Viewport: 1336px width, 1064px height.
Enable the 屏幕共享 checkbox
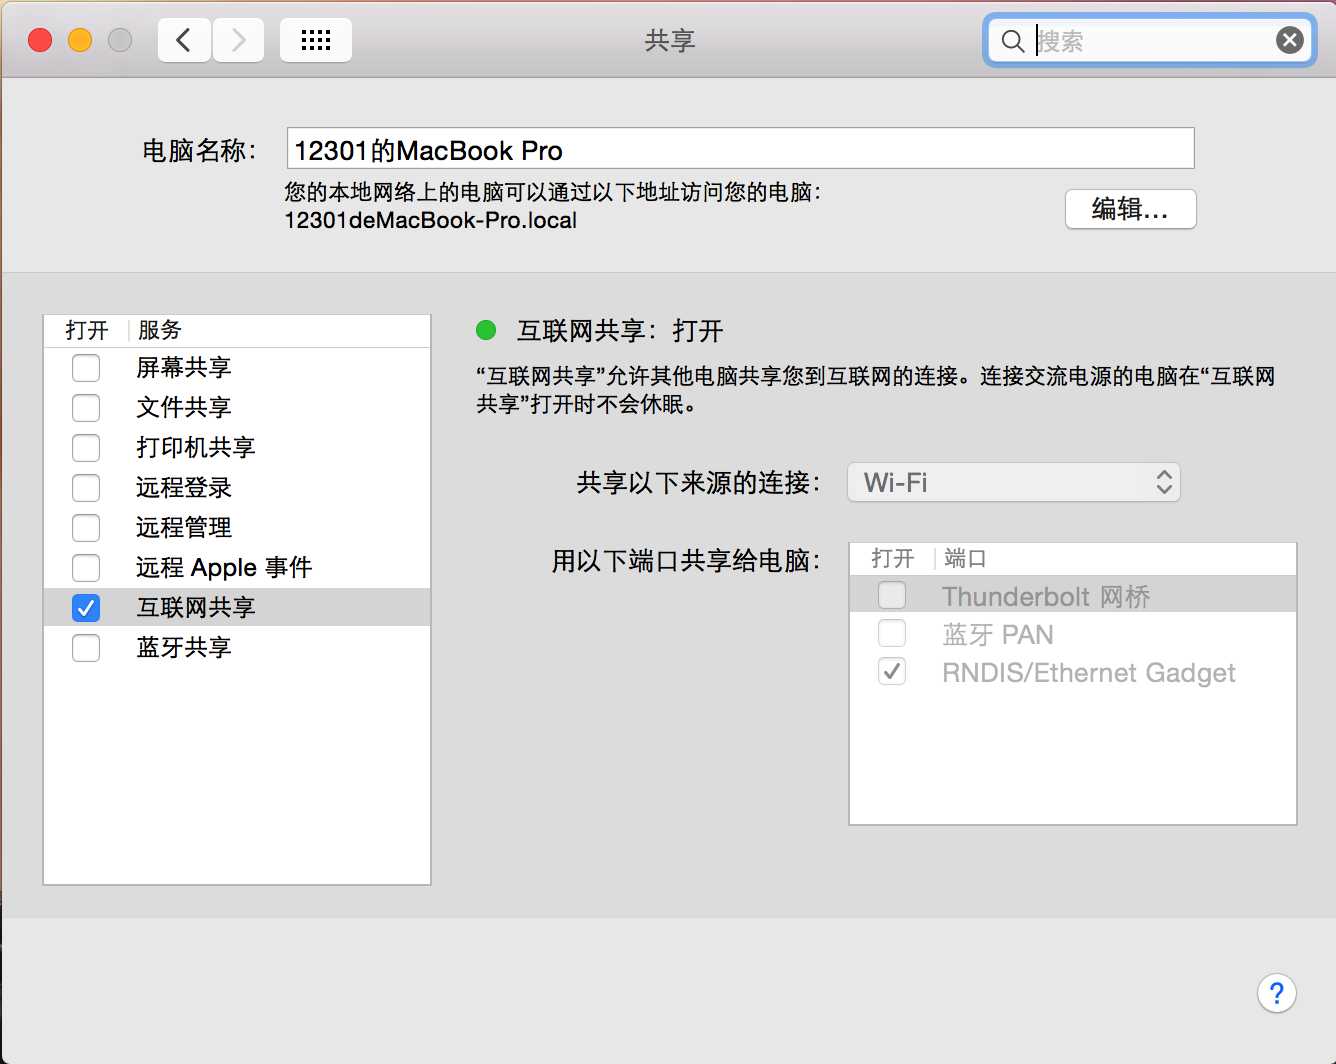(86, 368)
